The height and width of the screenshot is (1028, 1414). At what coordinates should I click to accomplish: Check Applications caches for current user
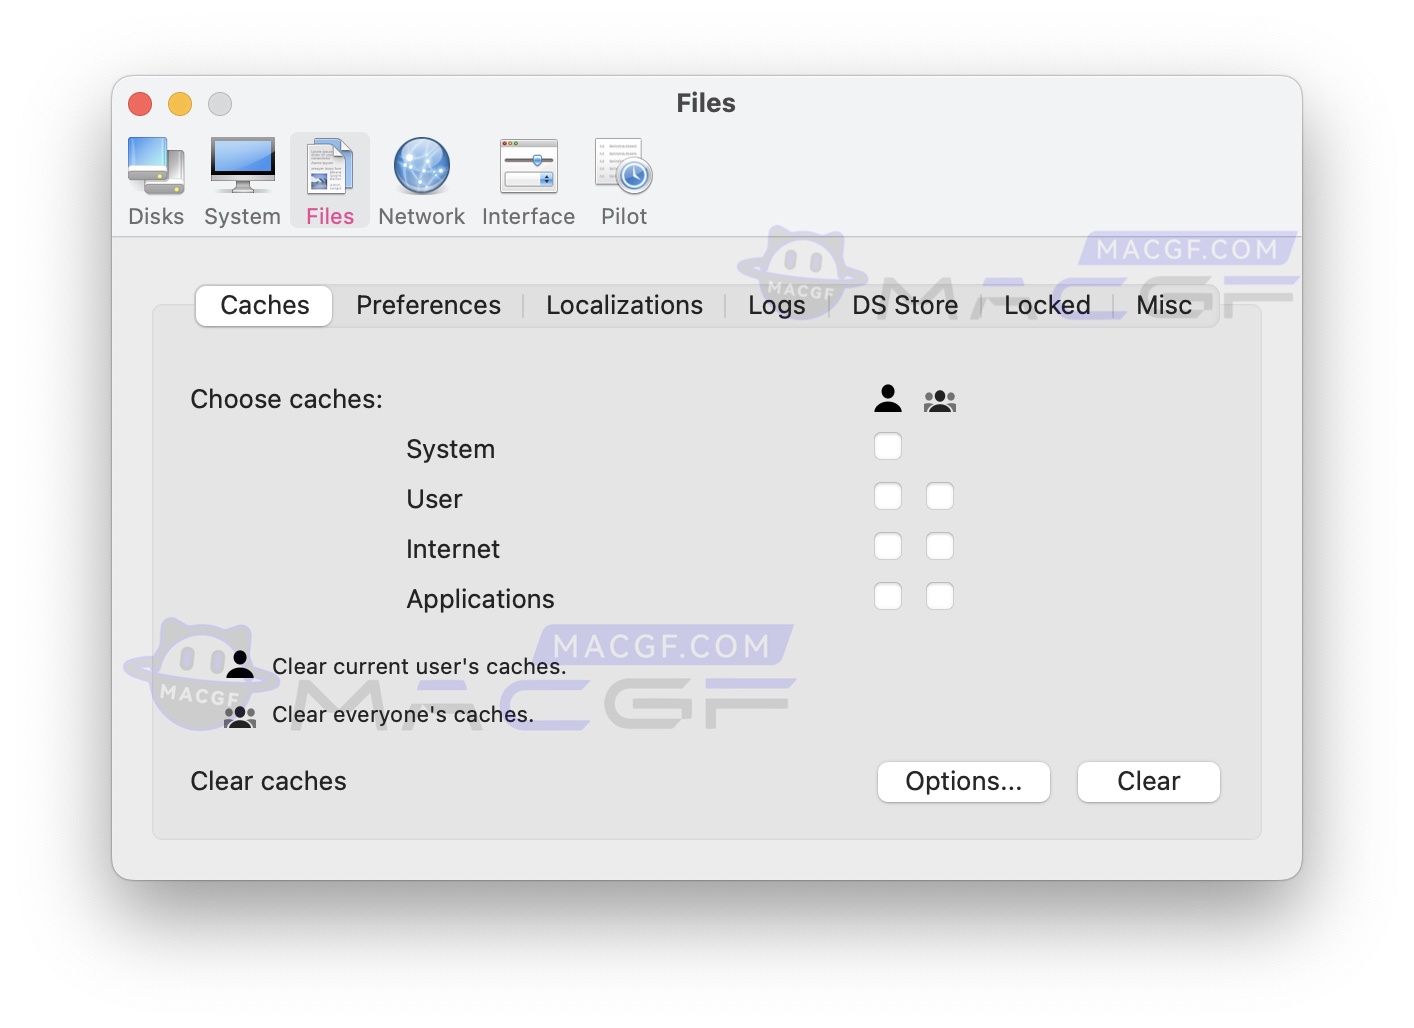click(x=887, y=596)
